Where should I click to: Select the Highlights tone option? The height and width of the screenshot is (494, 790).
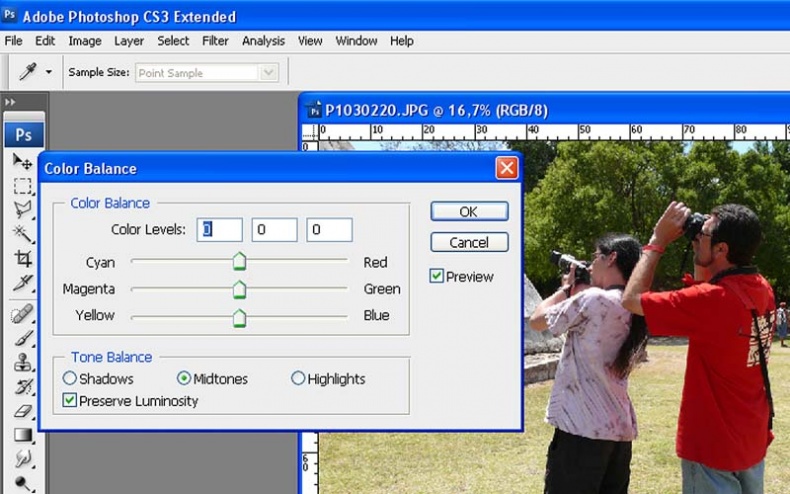click(x=298, y=379)
